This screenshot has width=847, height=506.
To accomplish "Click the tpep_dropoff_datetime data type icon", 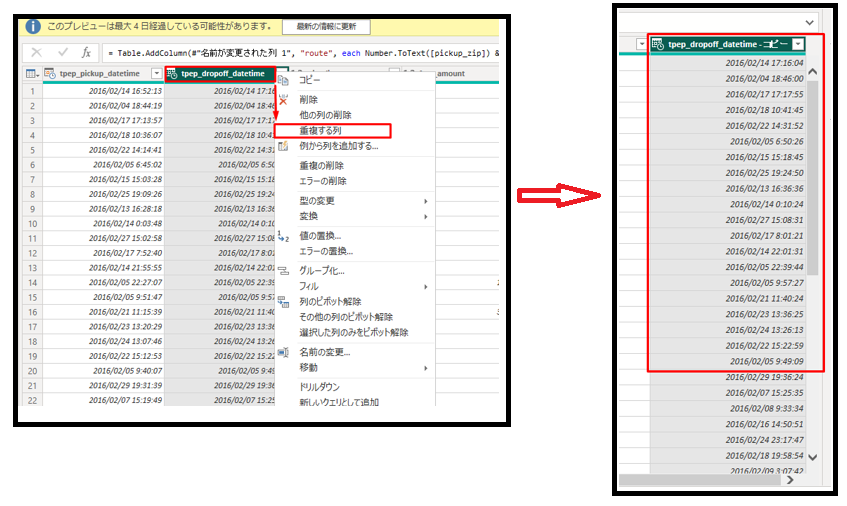I will [x=172, y=73].
